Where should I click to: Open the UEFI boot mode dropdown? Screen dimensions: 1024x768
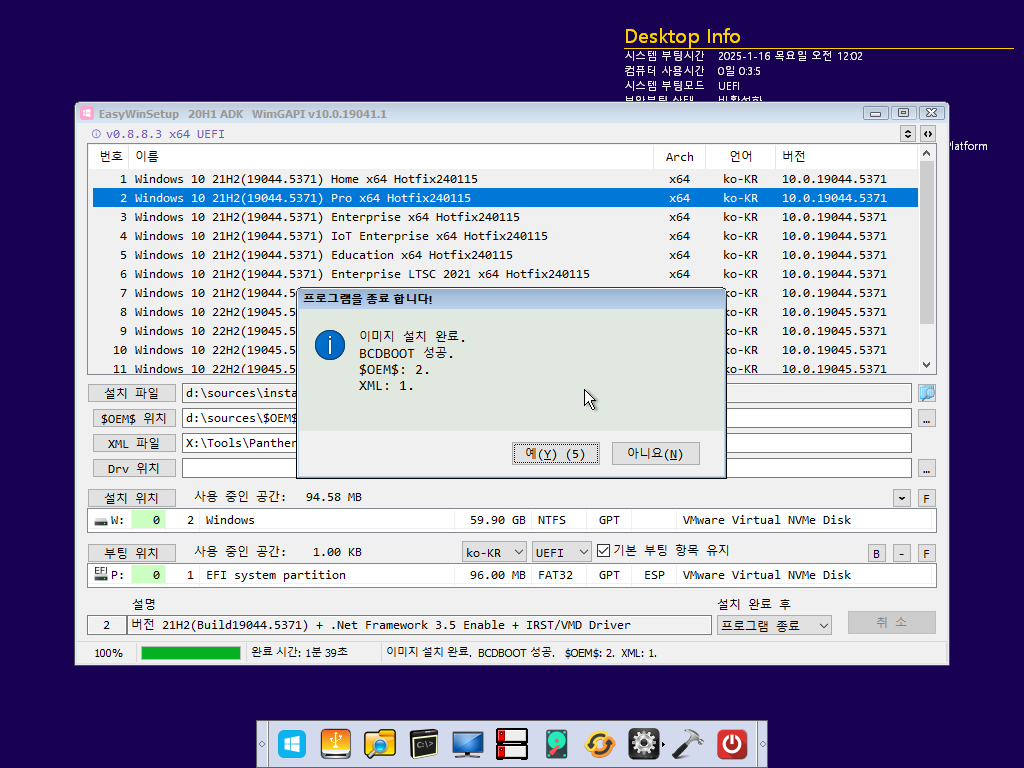[x=562, y=552]
